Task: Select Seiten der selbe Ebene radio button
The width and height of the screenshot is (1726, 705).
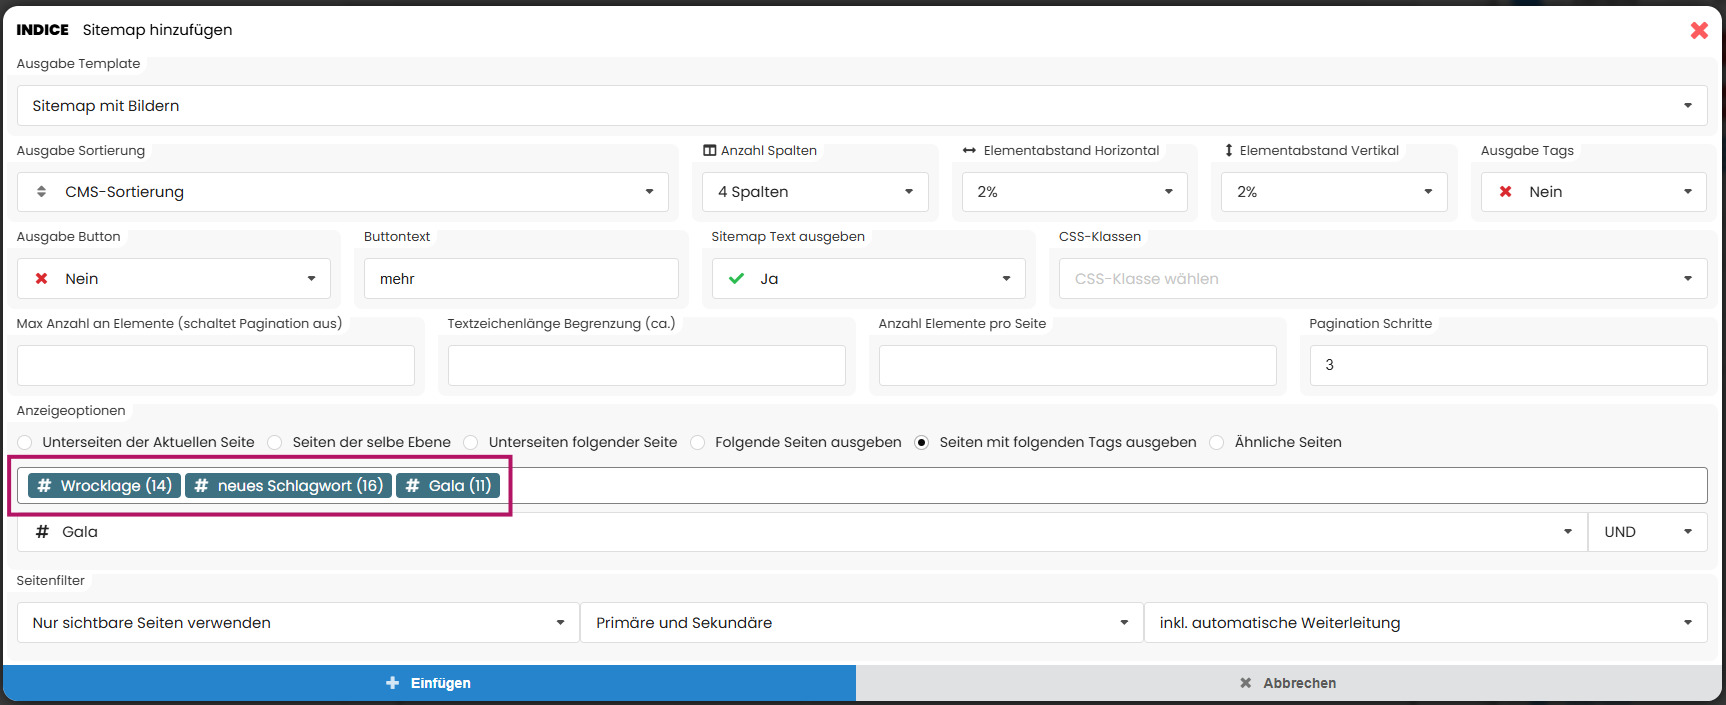Action: (275, 442)
